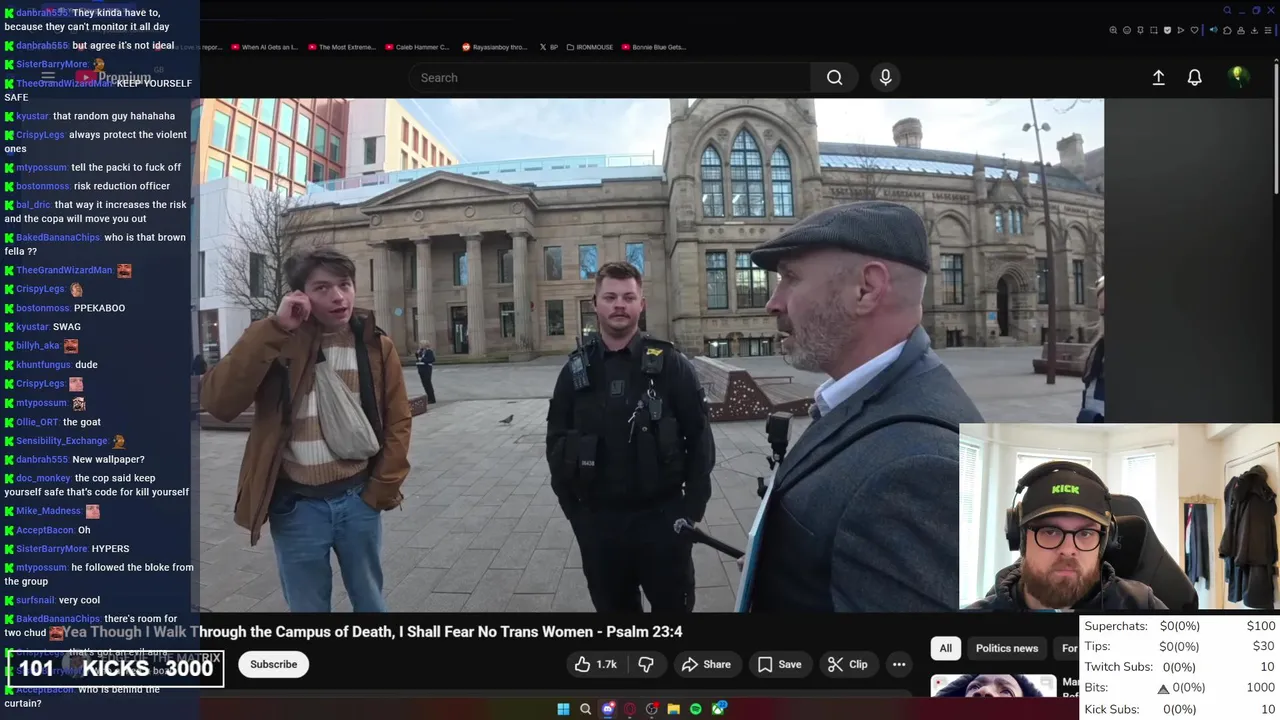Image resolution: width=1280 pixels, height=720 pixels.
Task: Select the All filter chip
Action: (945, 648)
